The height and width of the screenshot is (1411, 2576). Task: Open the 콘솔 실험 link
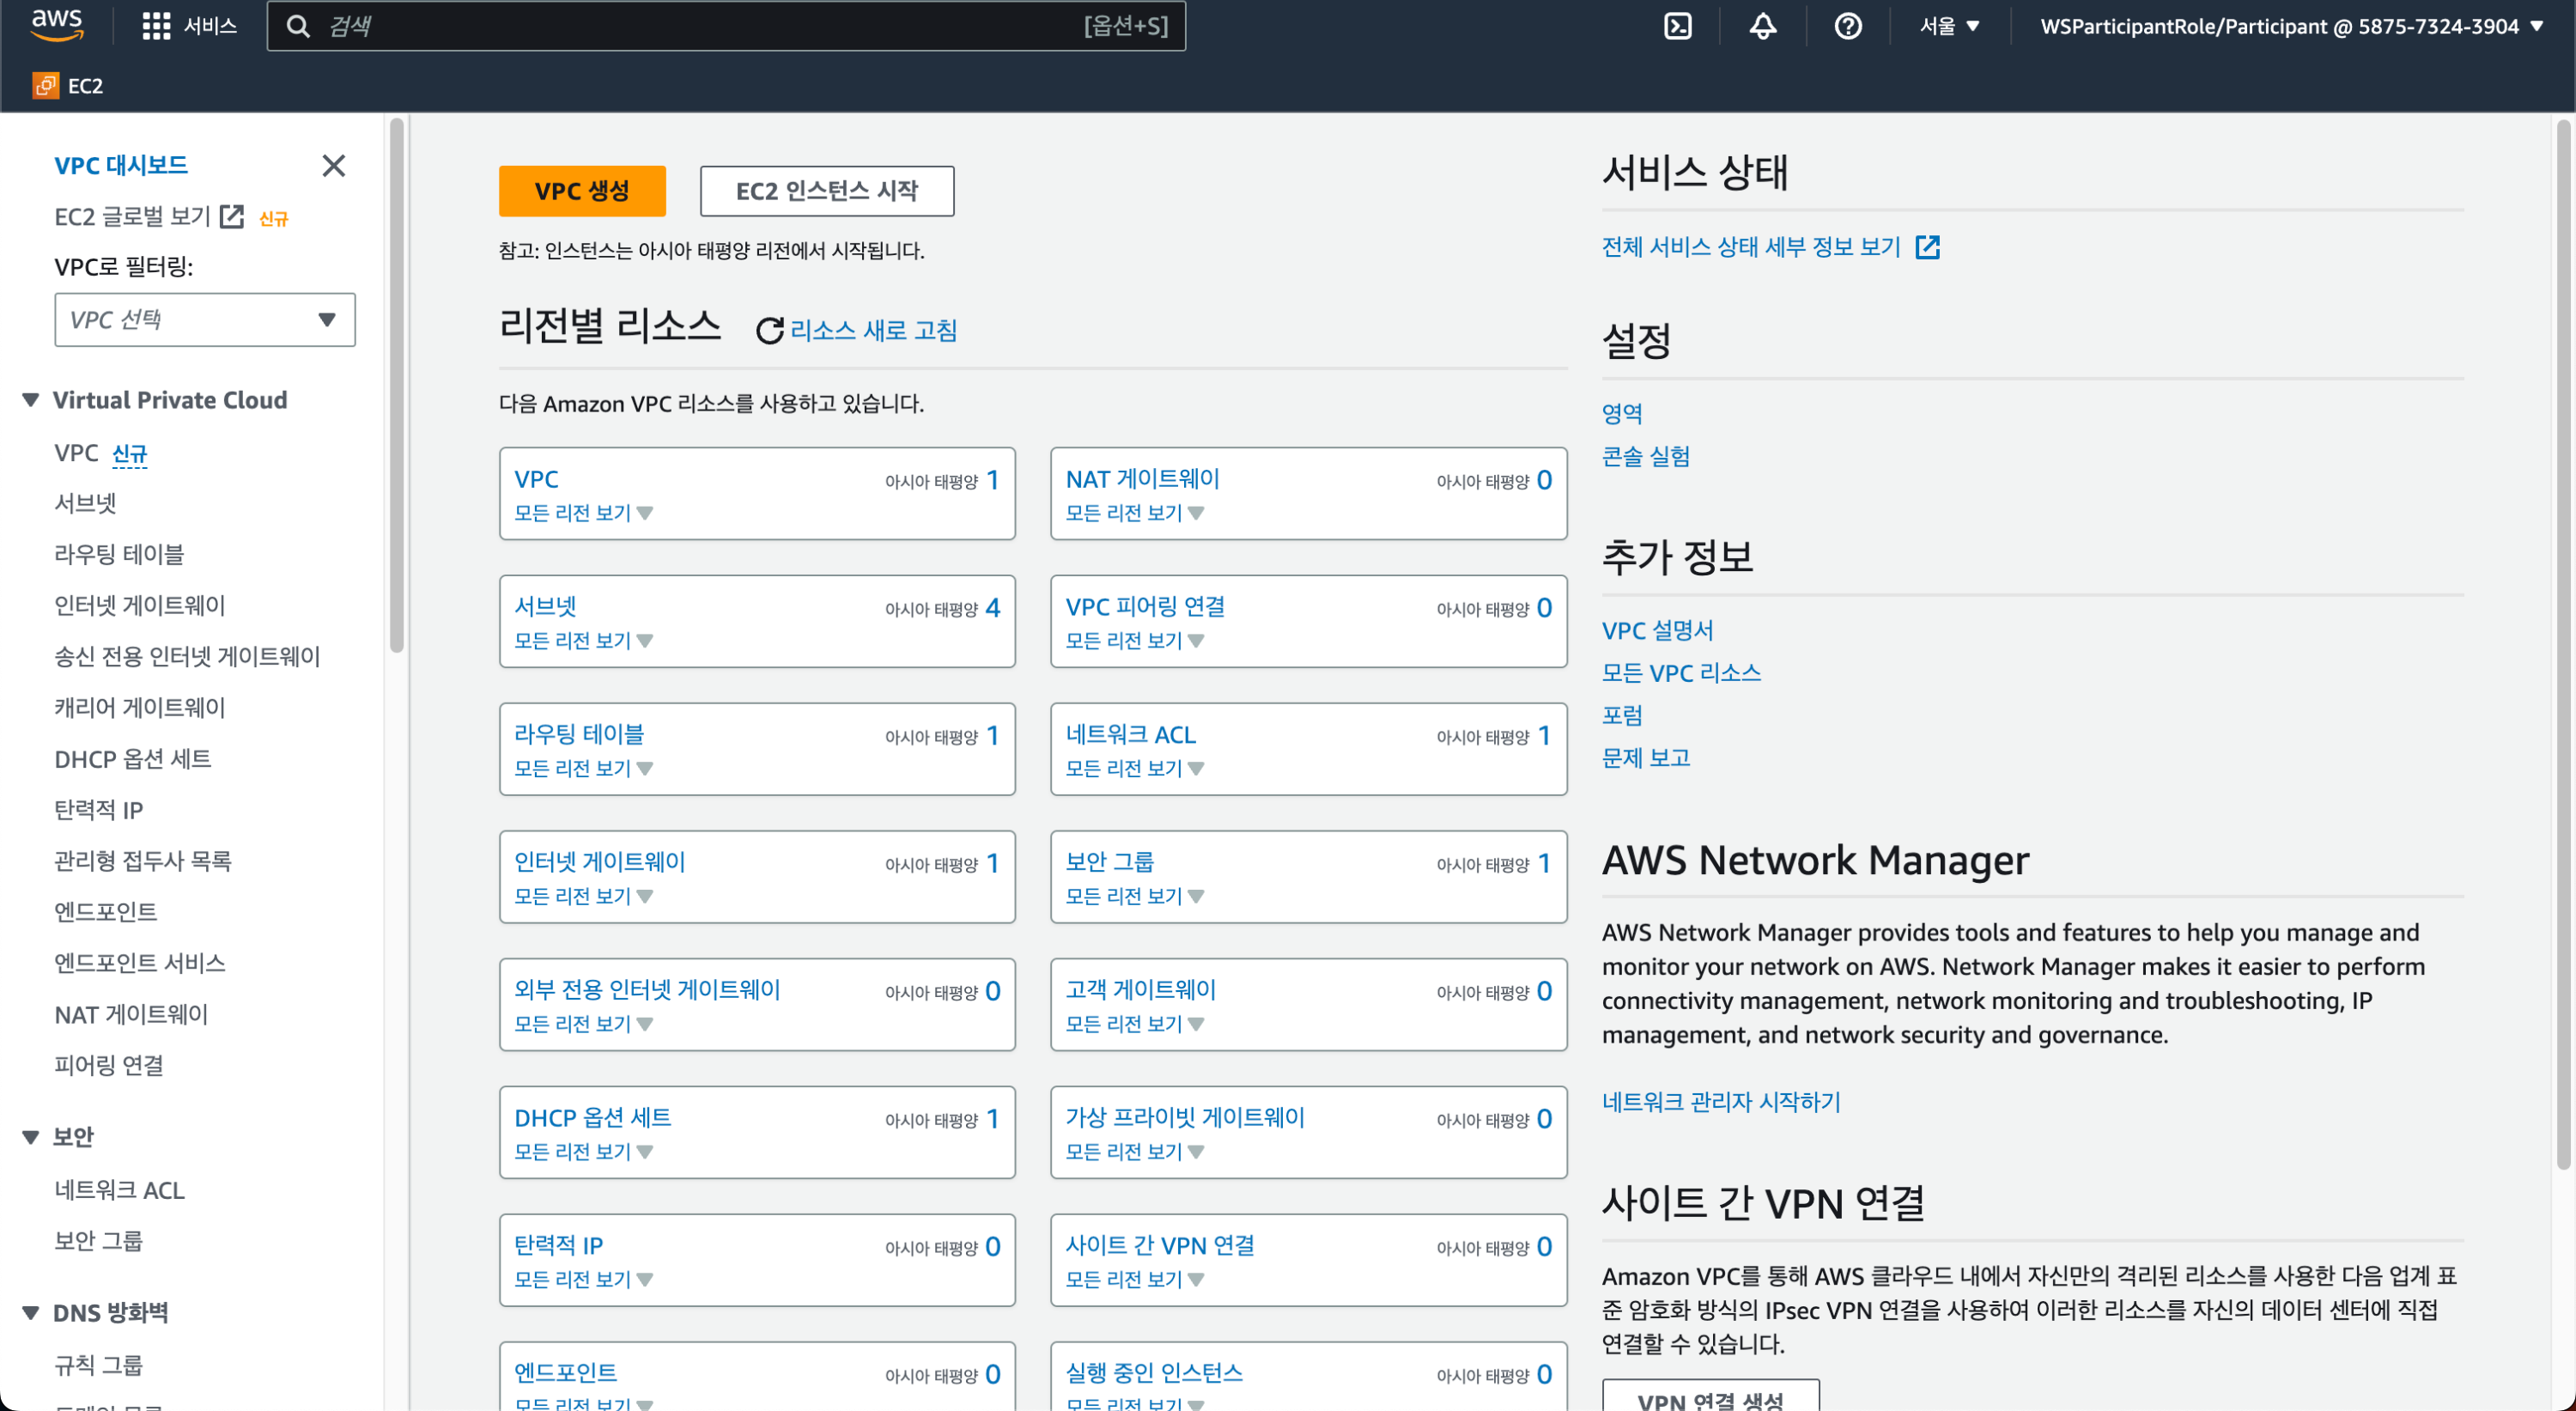[x=1645, y=457]
